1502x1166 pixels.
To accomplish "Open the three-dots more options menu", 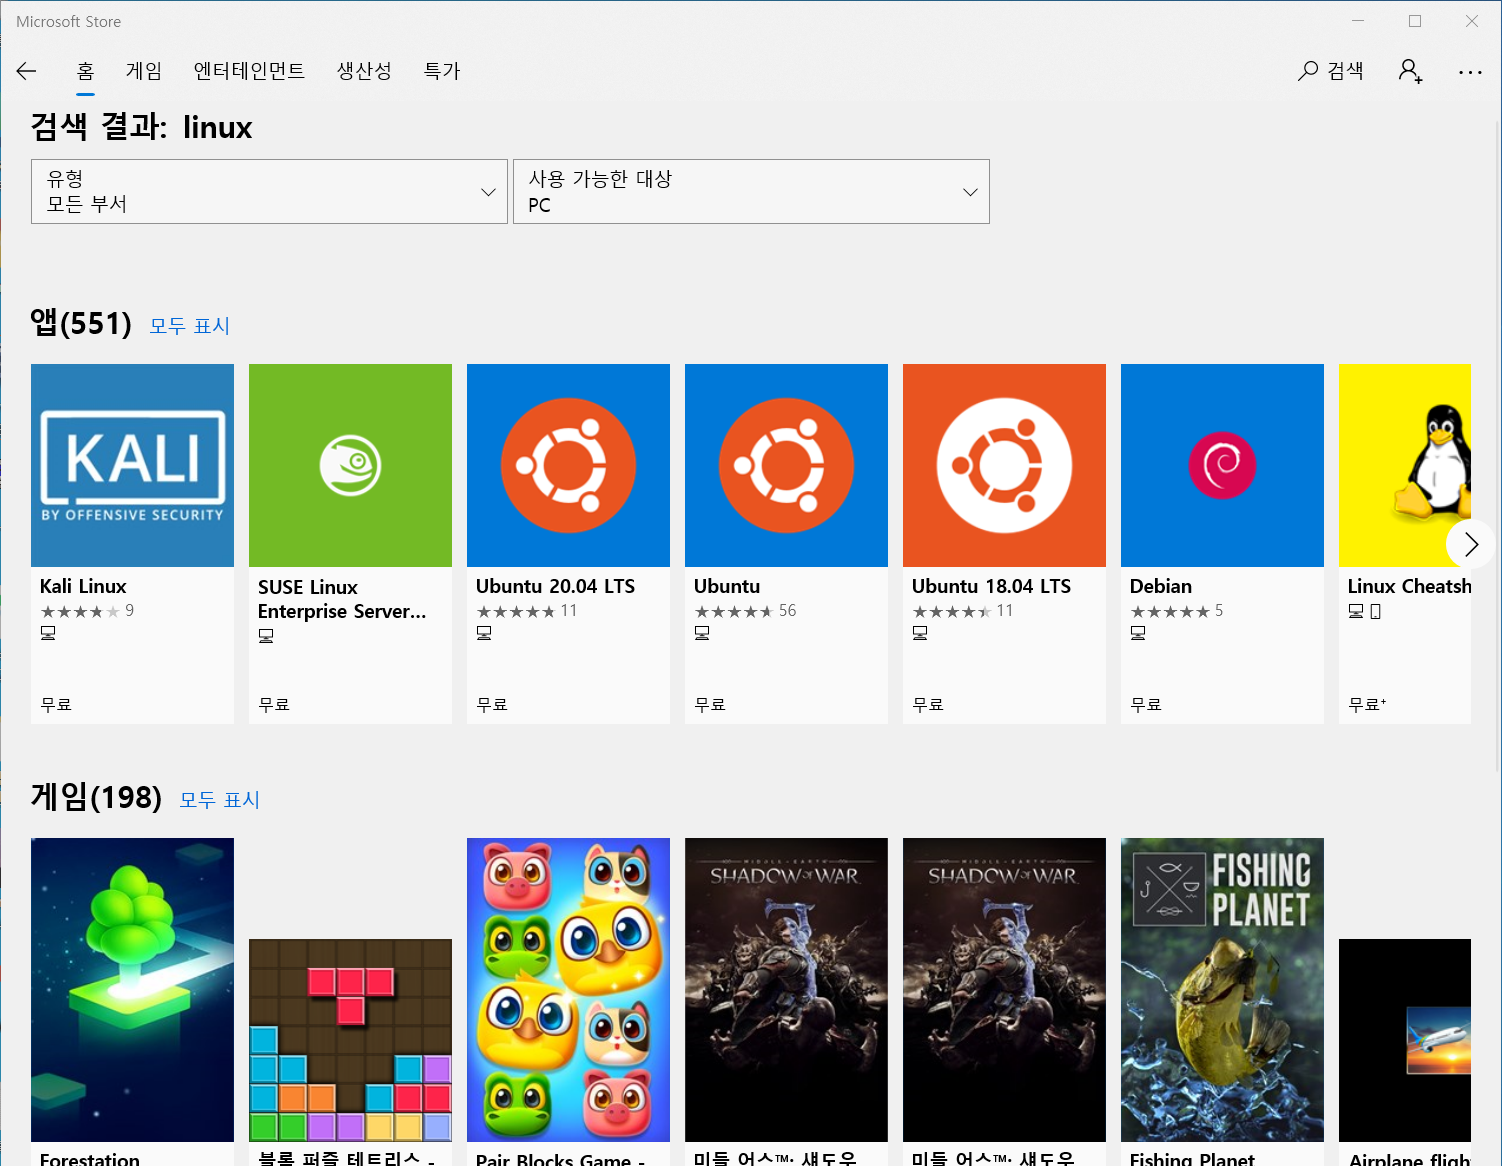I will 1470,72.
